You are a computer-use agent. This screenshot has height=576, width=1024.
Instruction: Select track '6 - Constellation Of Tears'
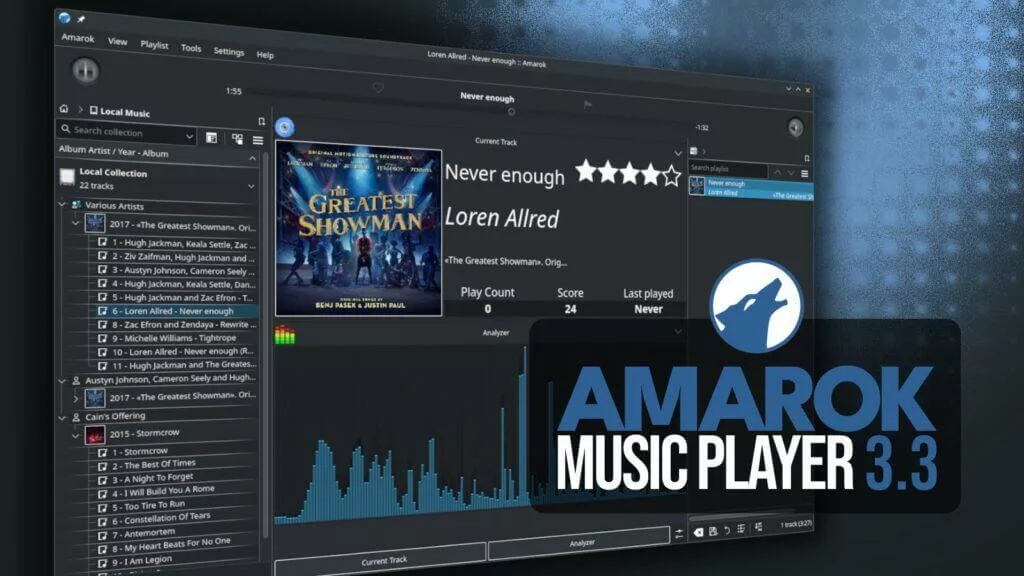click(x=161, y=519)
